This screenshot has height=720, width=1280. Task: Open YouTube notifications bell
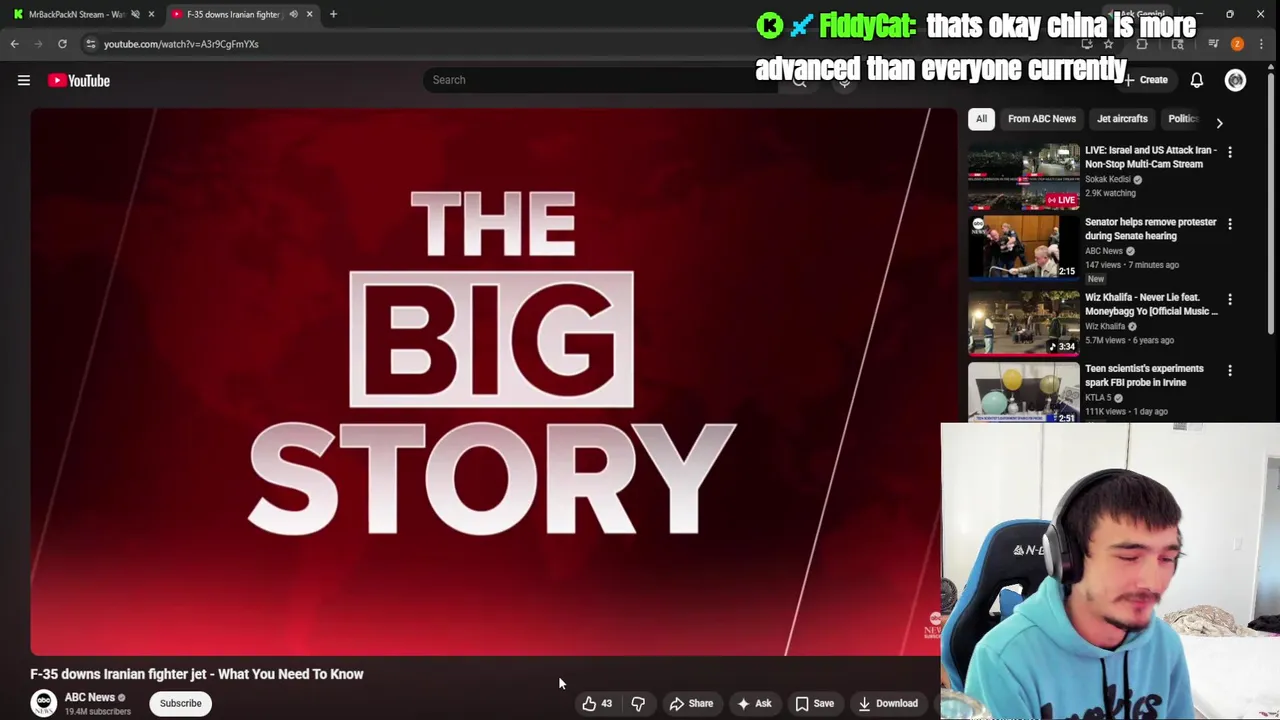(x=1196, y=80)
